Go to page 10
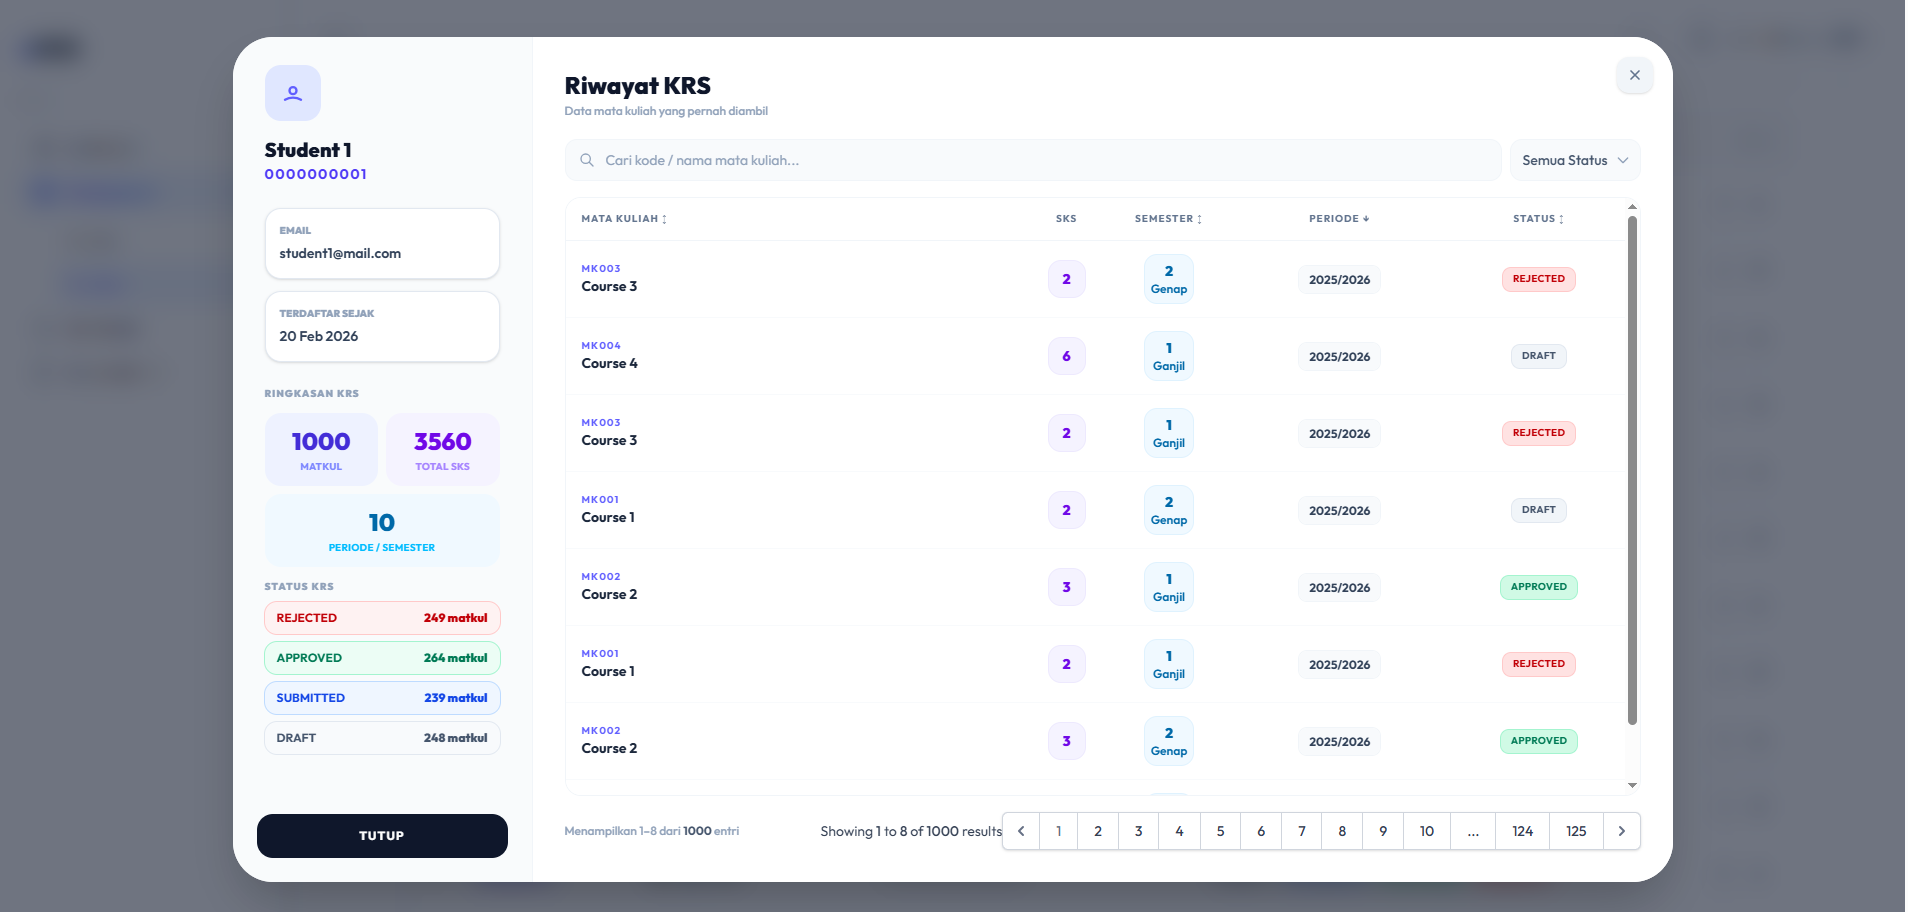The width and height of the screenshot is (1908, 912). tap(1427, 831)
